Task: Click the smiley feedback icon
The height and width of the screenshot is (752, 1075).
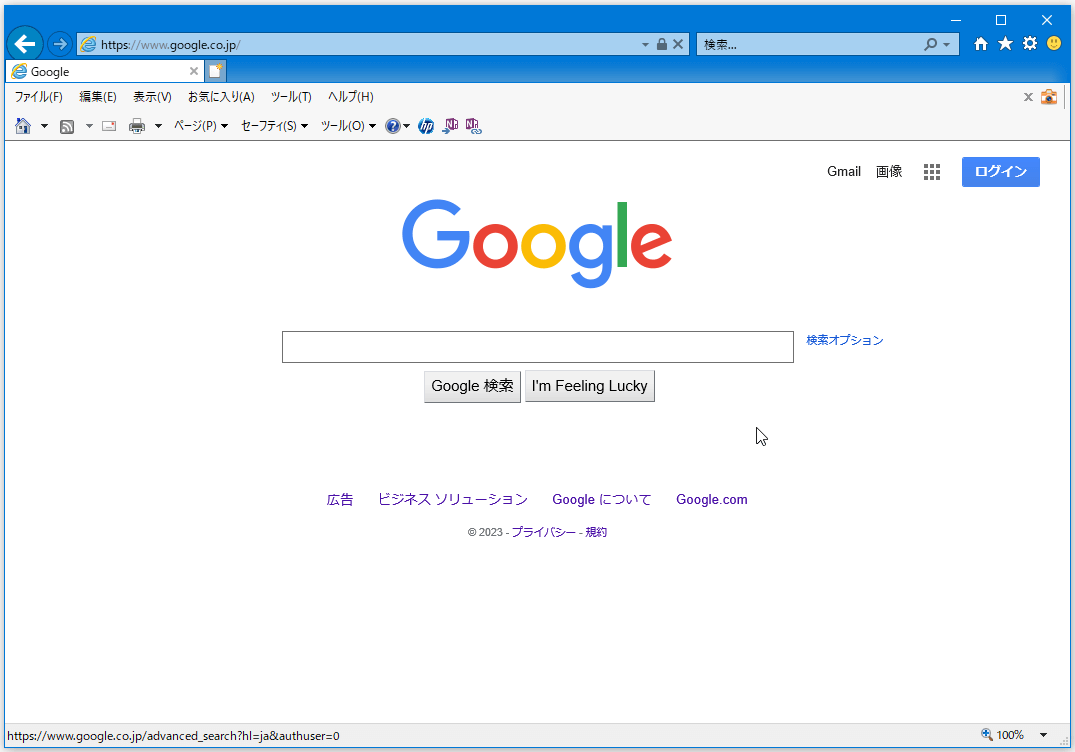Action: [1054, 44]
